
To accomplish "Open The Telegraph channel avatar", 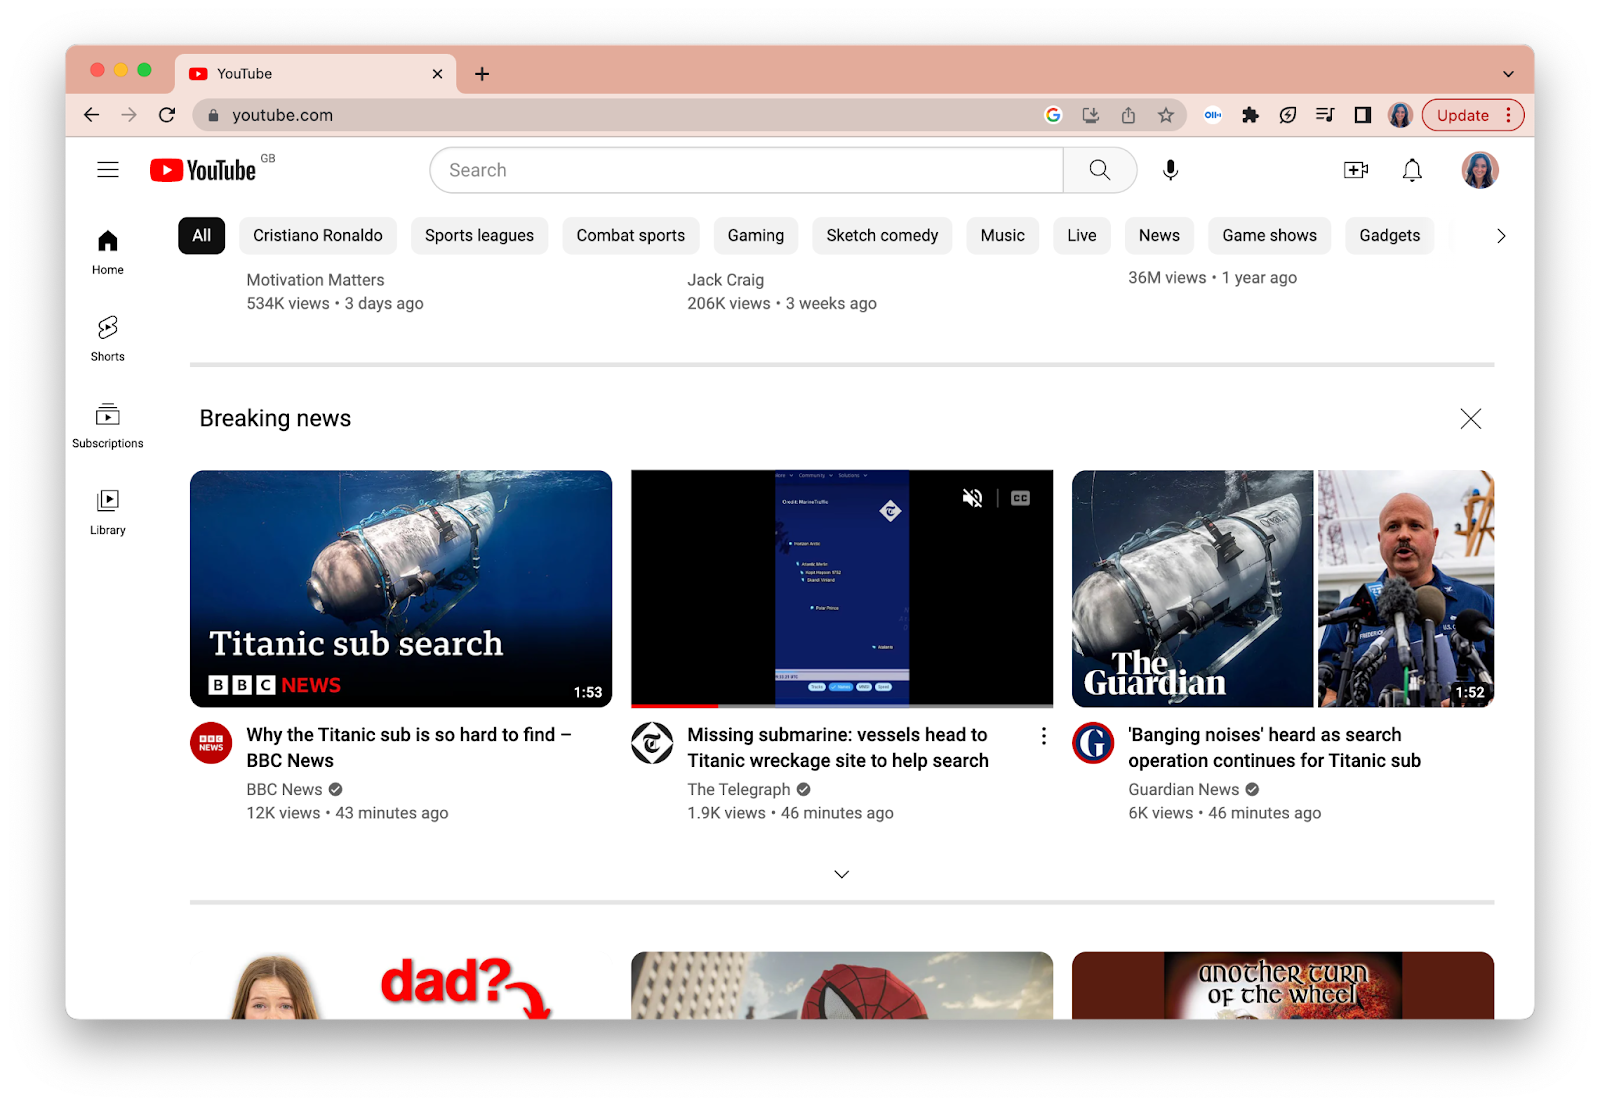I will point(652,743).
